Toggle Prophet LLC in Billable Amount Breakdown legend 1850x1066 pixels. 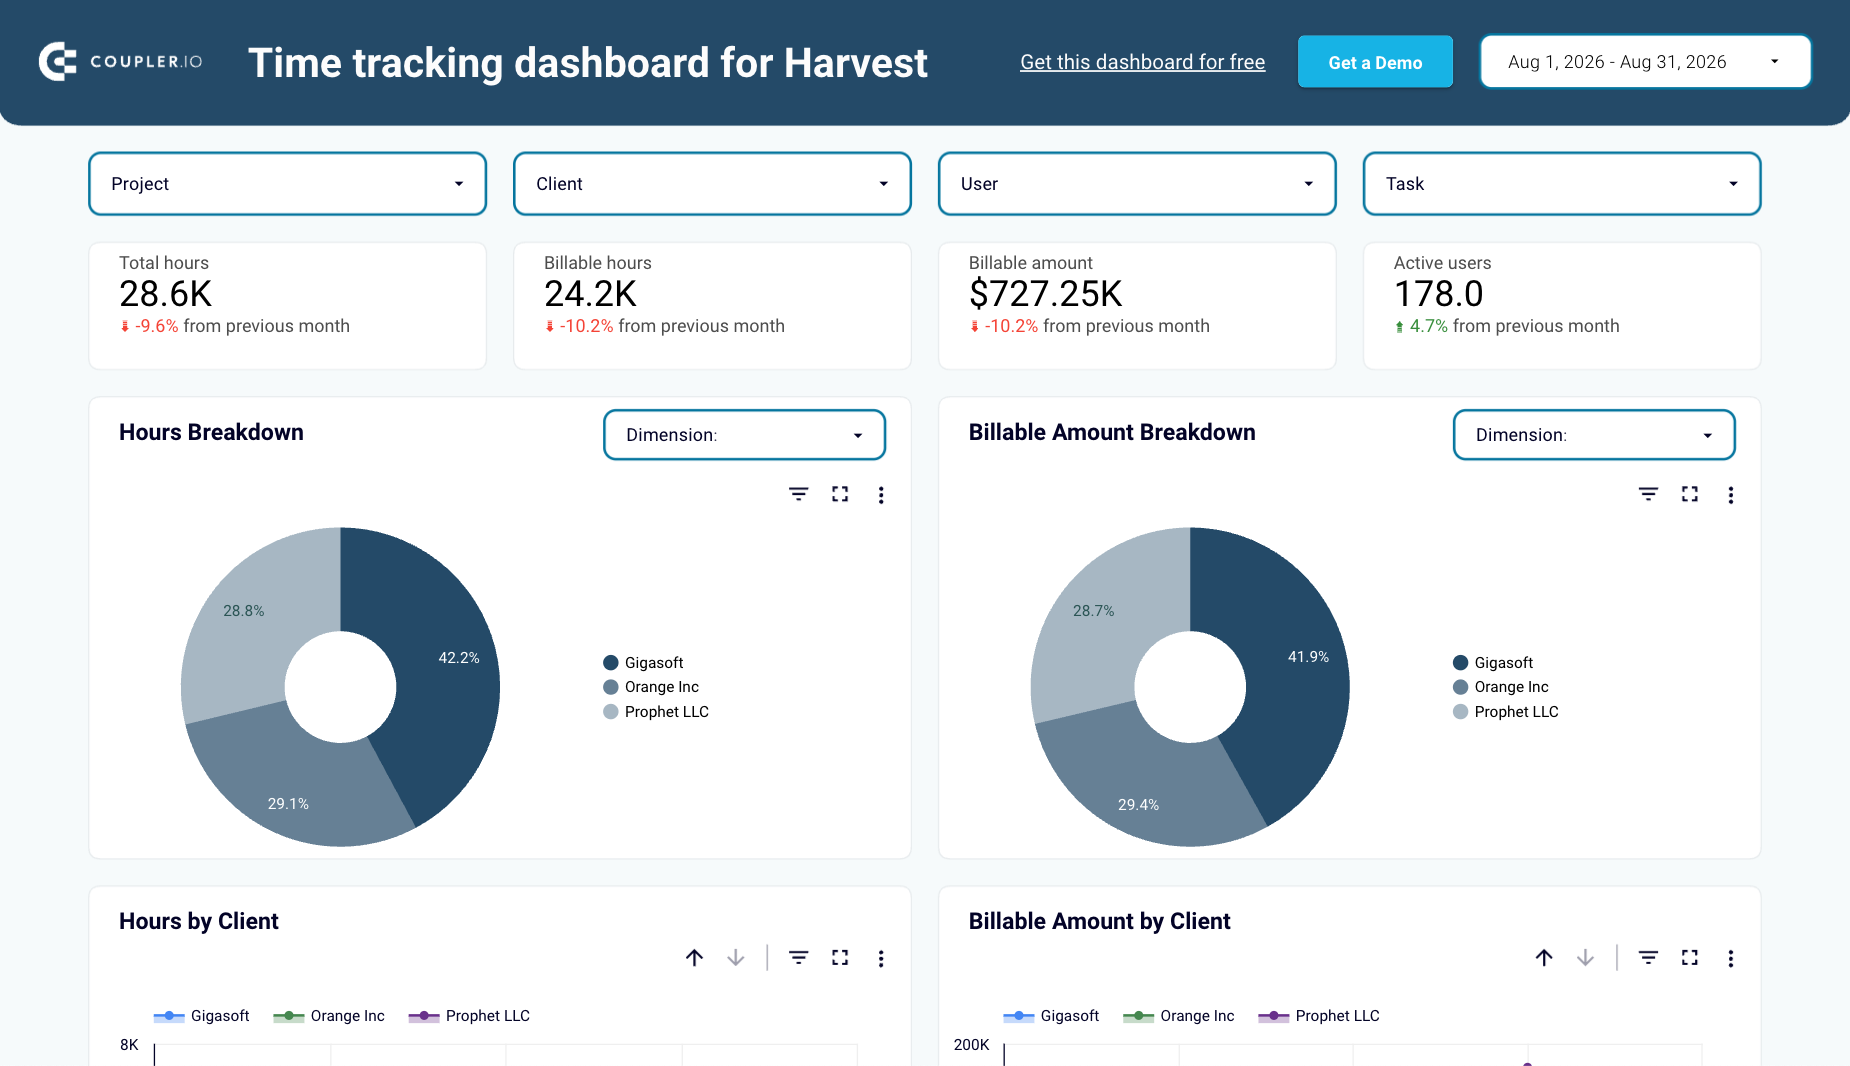[x=1506, y=712]
